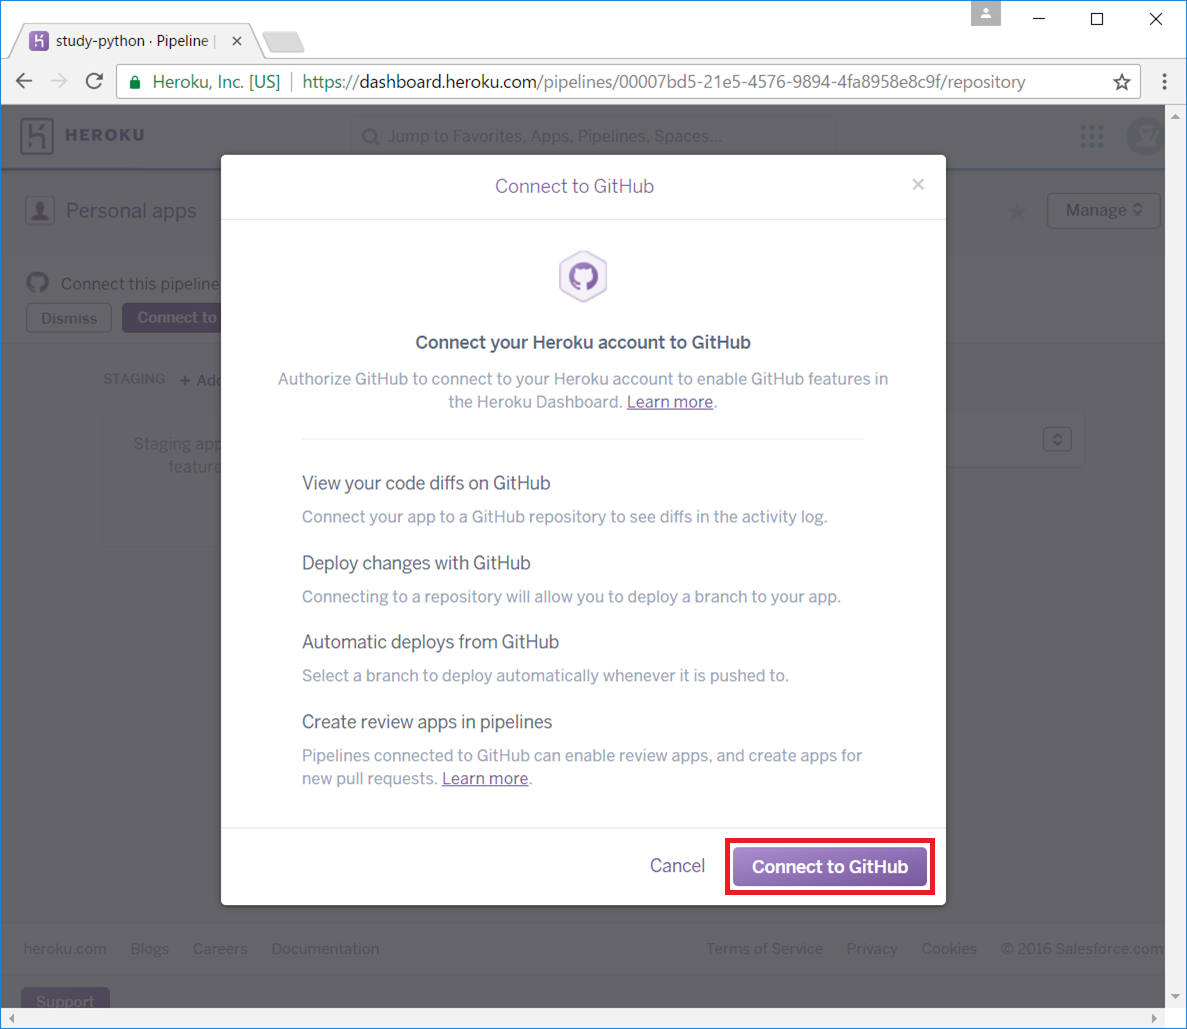This screenshot has width=1187, height=1029.
Task: Open Learn more link about authorizing GitHub
Action: (x=669, y=402)
